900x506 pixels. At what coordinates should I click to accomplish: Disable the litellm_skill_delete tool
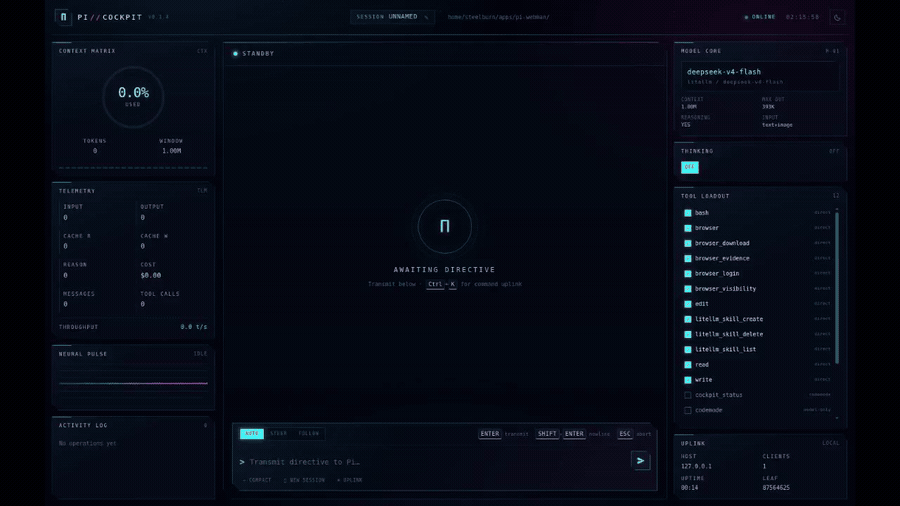point(688,334)
